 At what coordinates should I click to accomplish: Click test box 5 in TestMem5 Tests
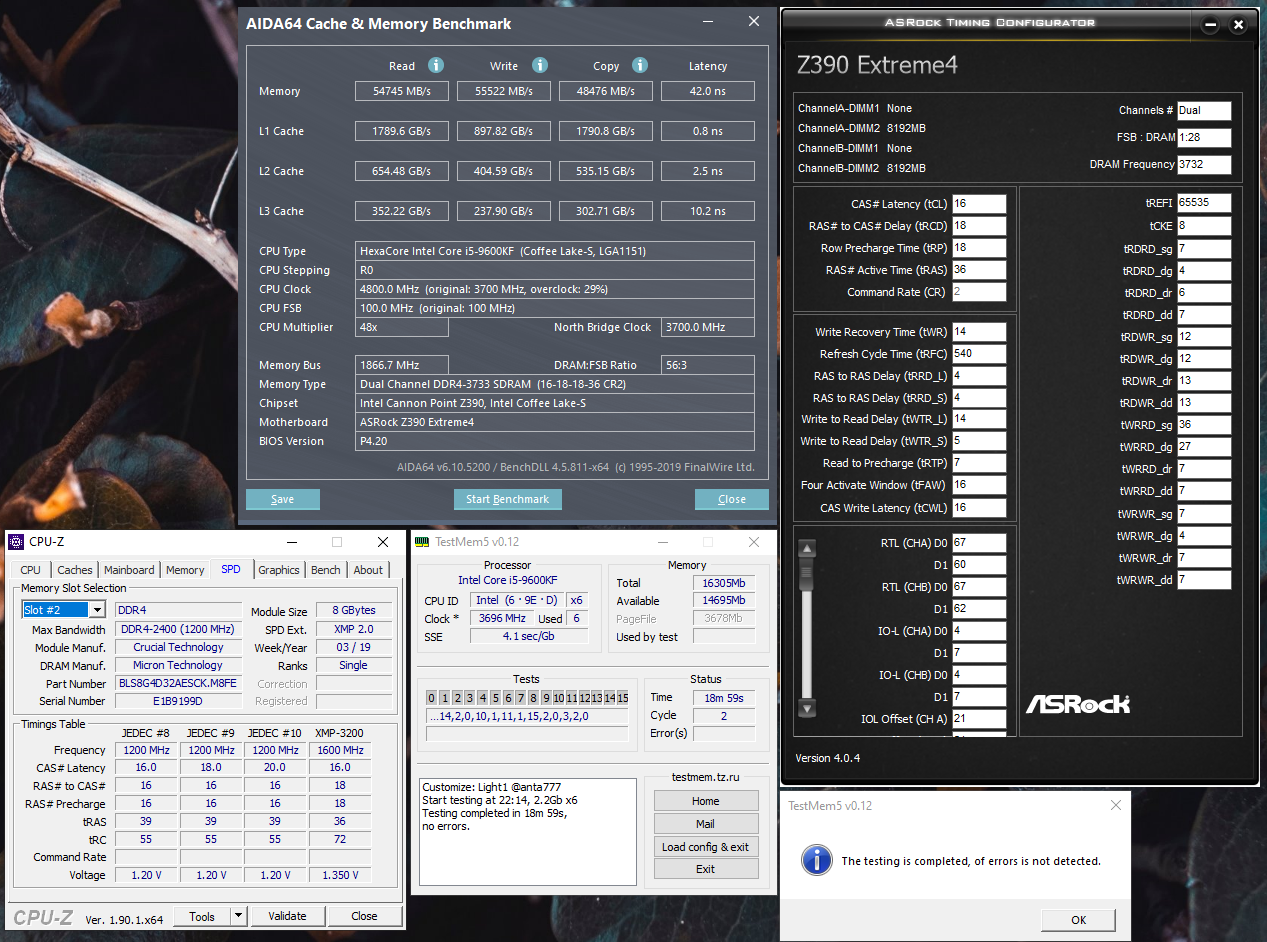pyautogui.click(x=495, y=698)
